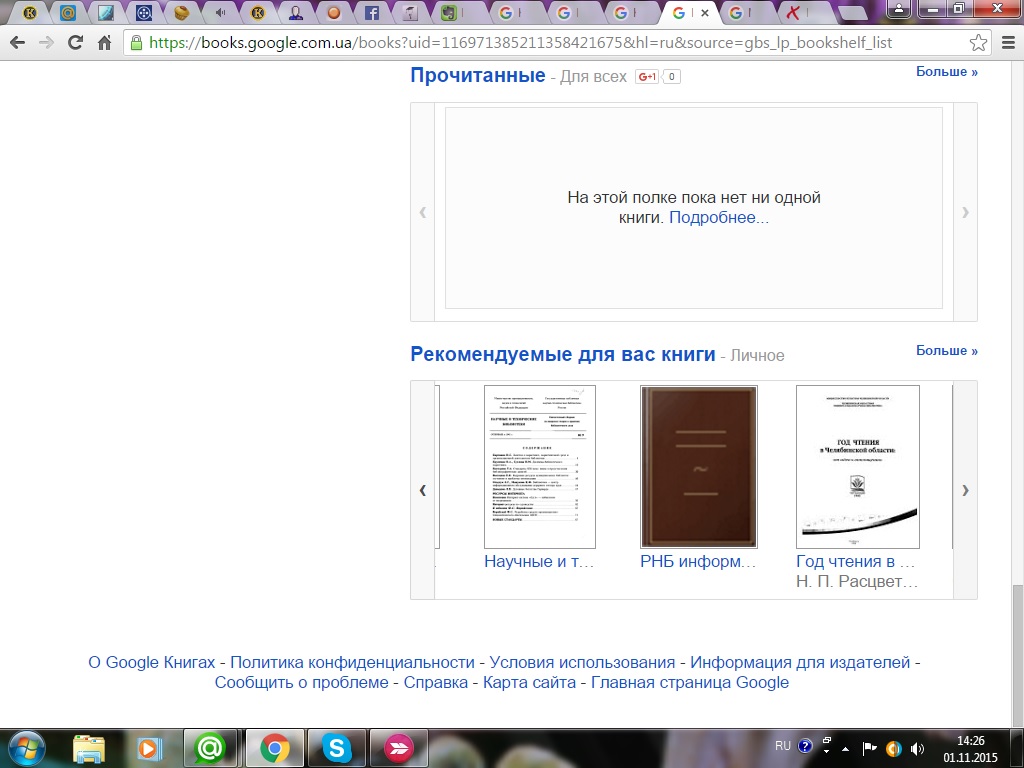Click the Action Center flag icon
The height and width of the screenshot is (768, 1024).
869,748
